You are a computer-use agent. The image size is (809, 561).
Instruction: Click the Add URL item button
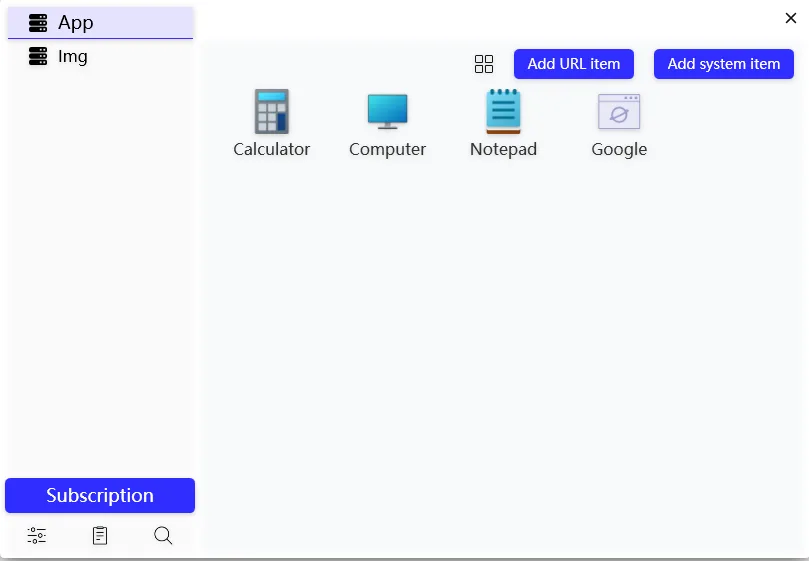[574, 64]
